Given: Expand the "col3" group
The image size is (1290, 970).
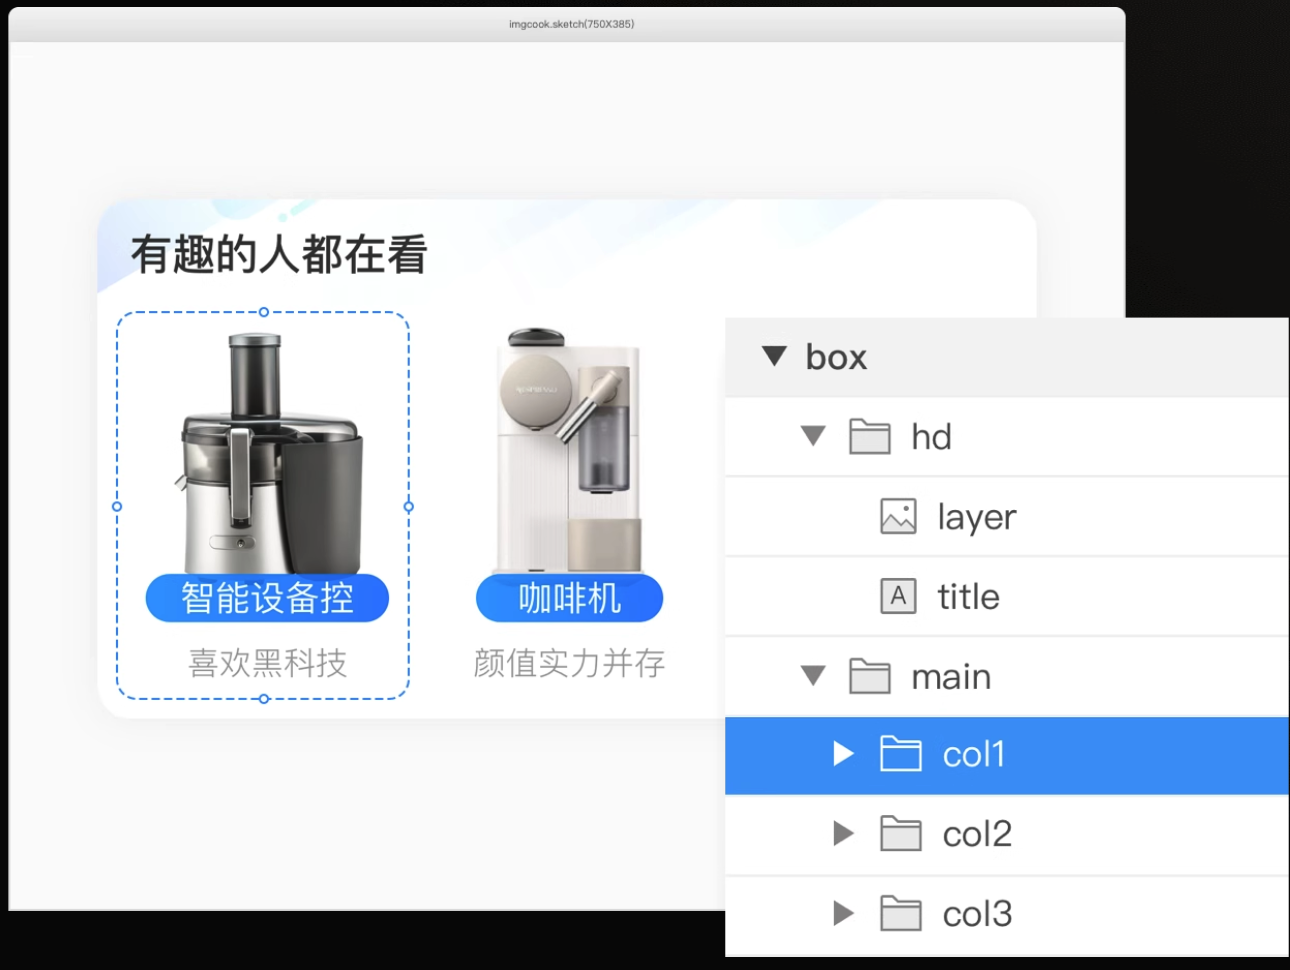Looking at the screenshot, I should click(843, 913).
